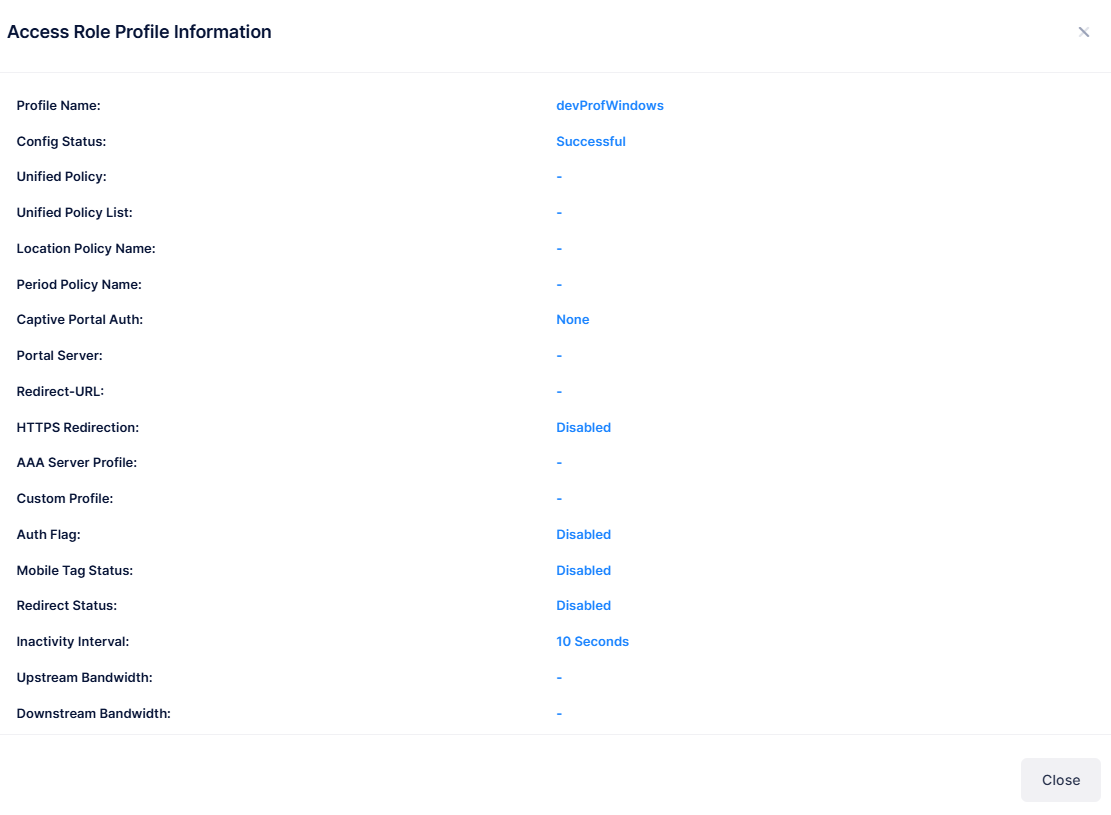
Task: Open the Successful config status link
Action: coord(591,141)
